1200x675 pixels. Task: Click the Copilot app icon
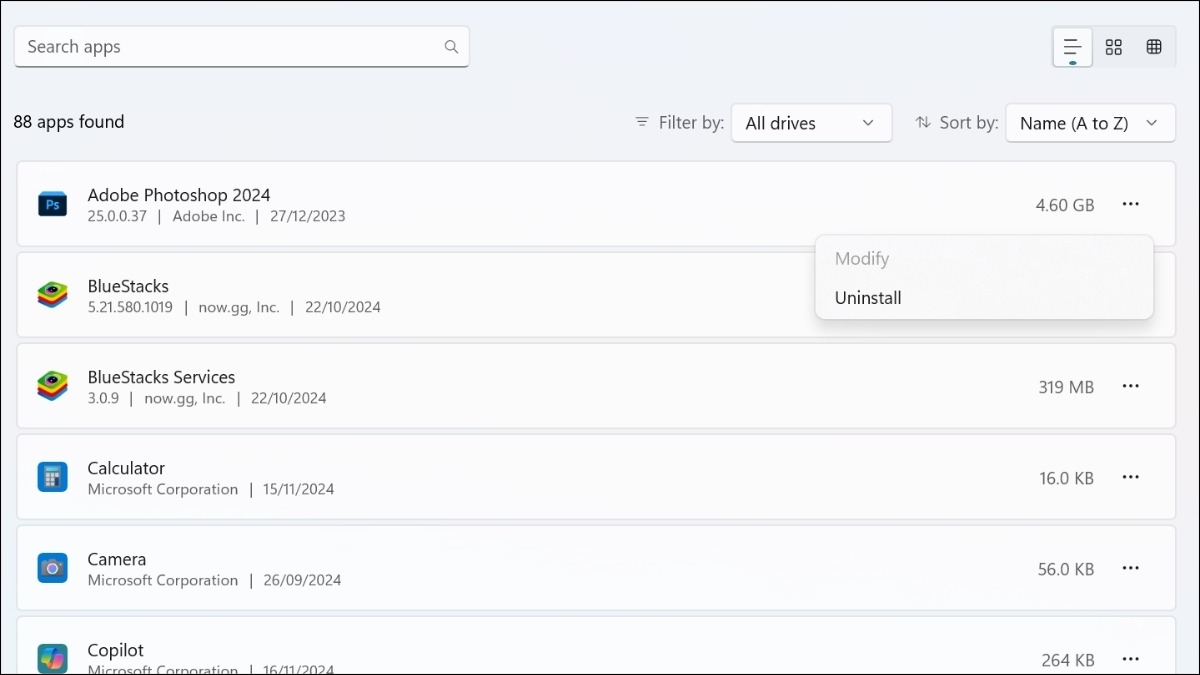pos(52,659)
